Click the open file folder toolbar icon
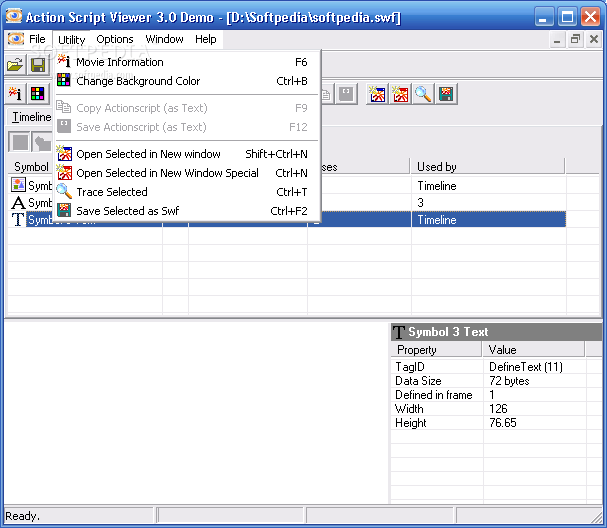Image resolution: width=607 pixels, height=528 pixels. pos(15,65)
